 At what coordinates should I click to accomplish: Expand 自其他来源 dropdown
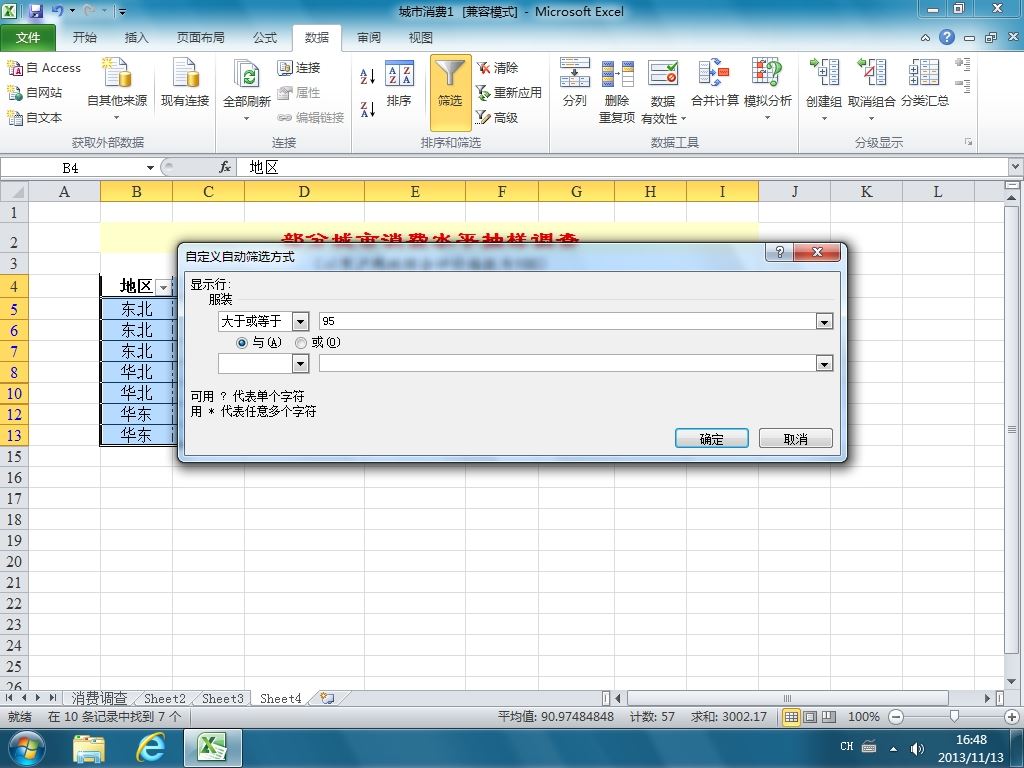tap(116, 118)
